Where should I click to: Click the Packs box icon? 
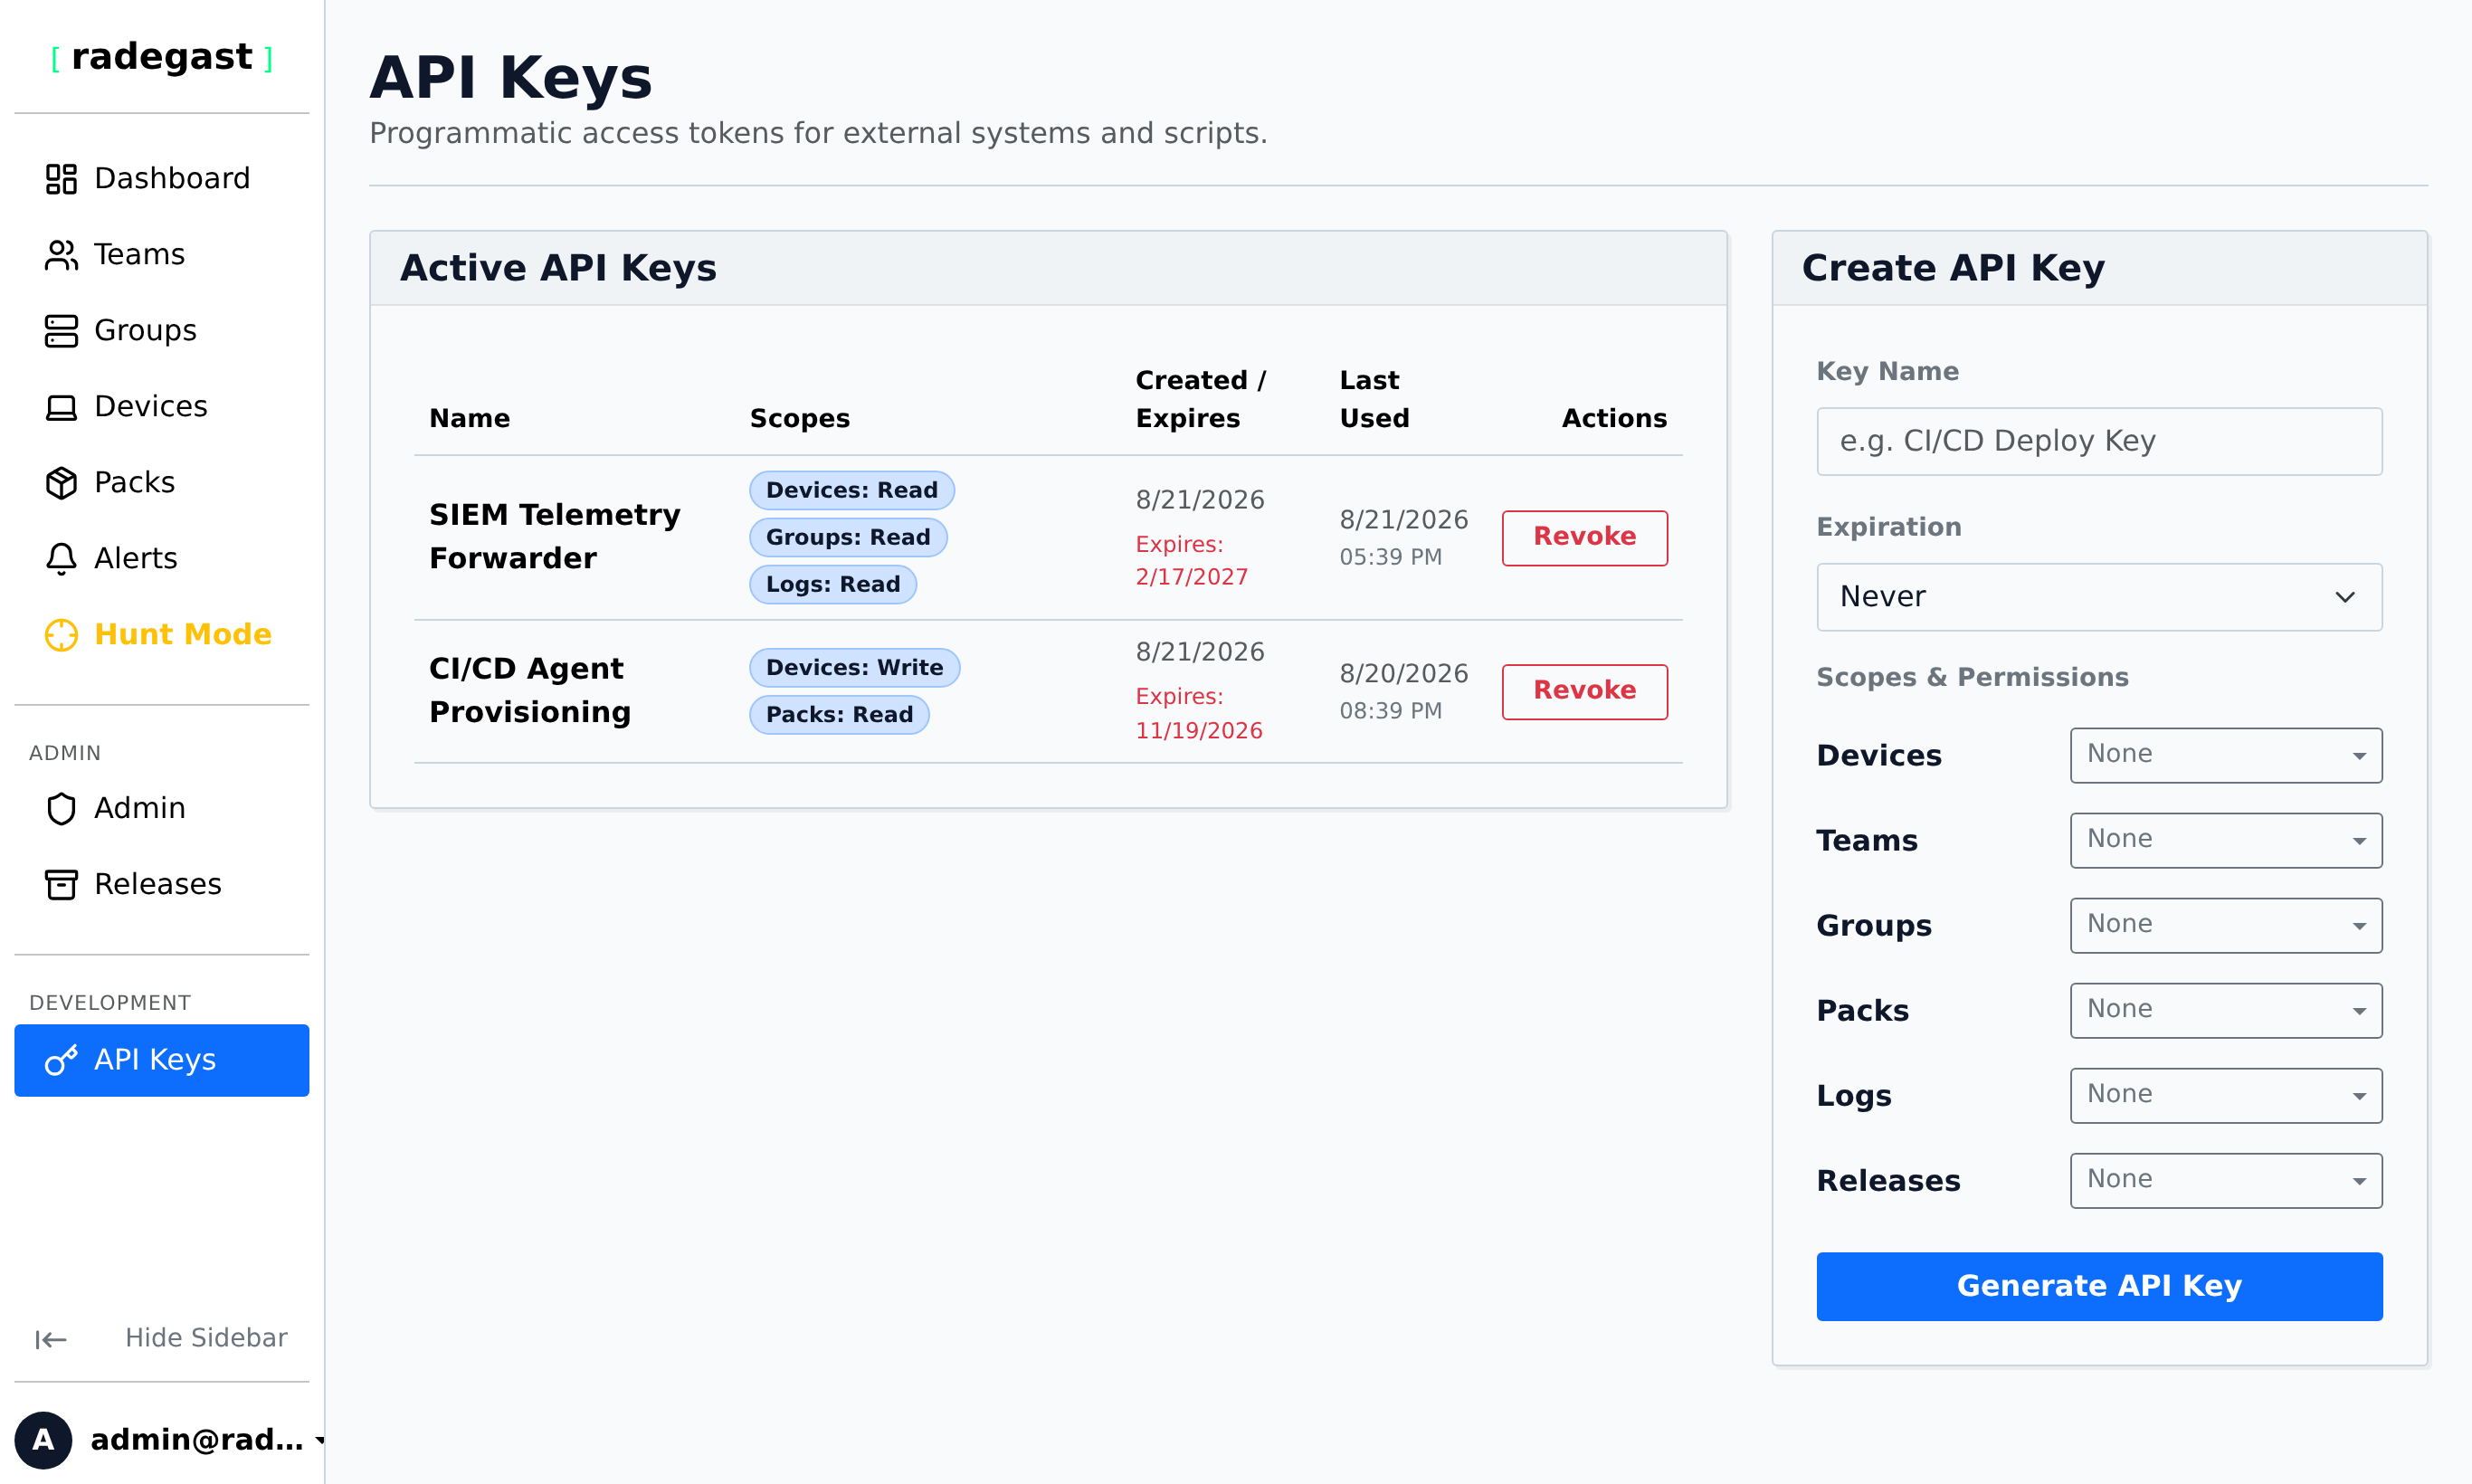[61, 483]
